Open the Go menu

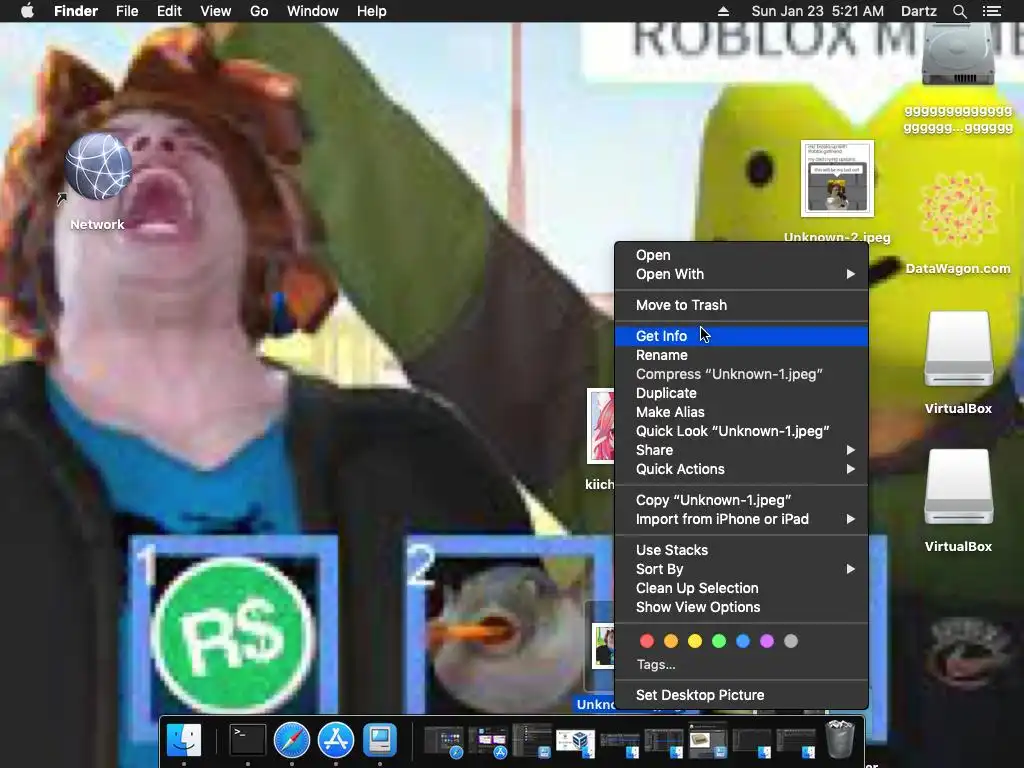[259, 11]
